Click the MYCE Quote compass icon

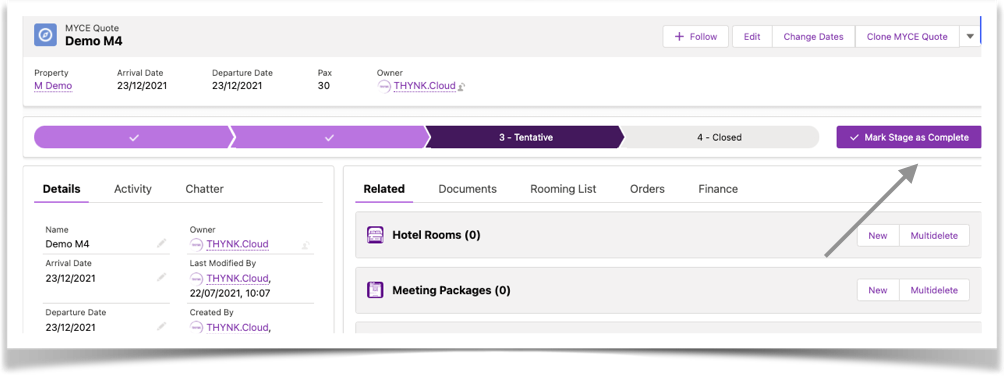[45, 35]
